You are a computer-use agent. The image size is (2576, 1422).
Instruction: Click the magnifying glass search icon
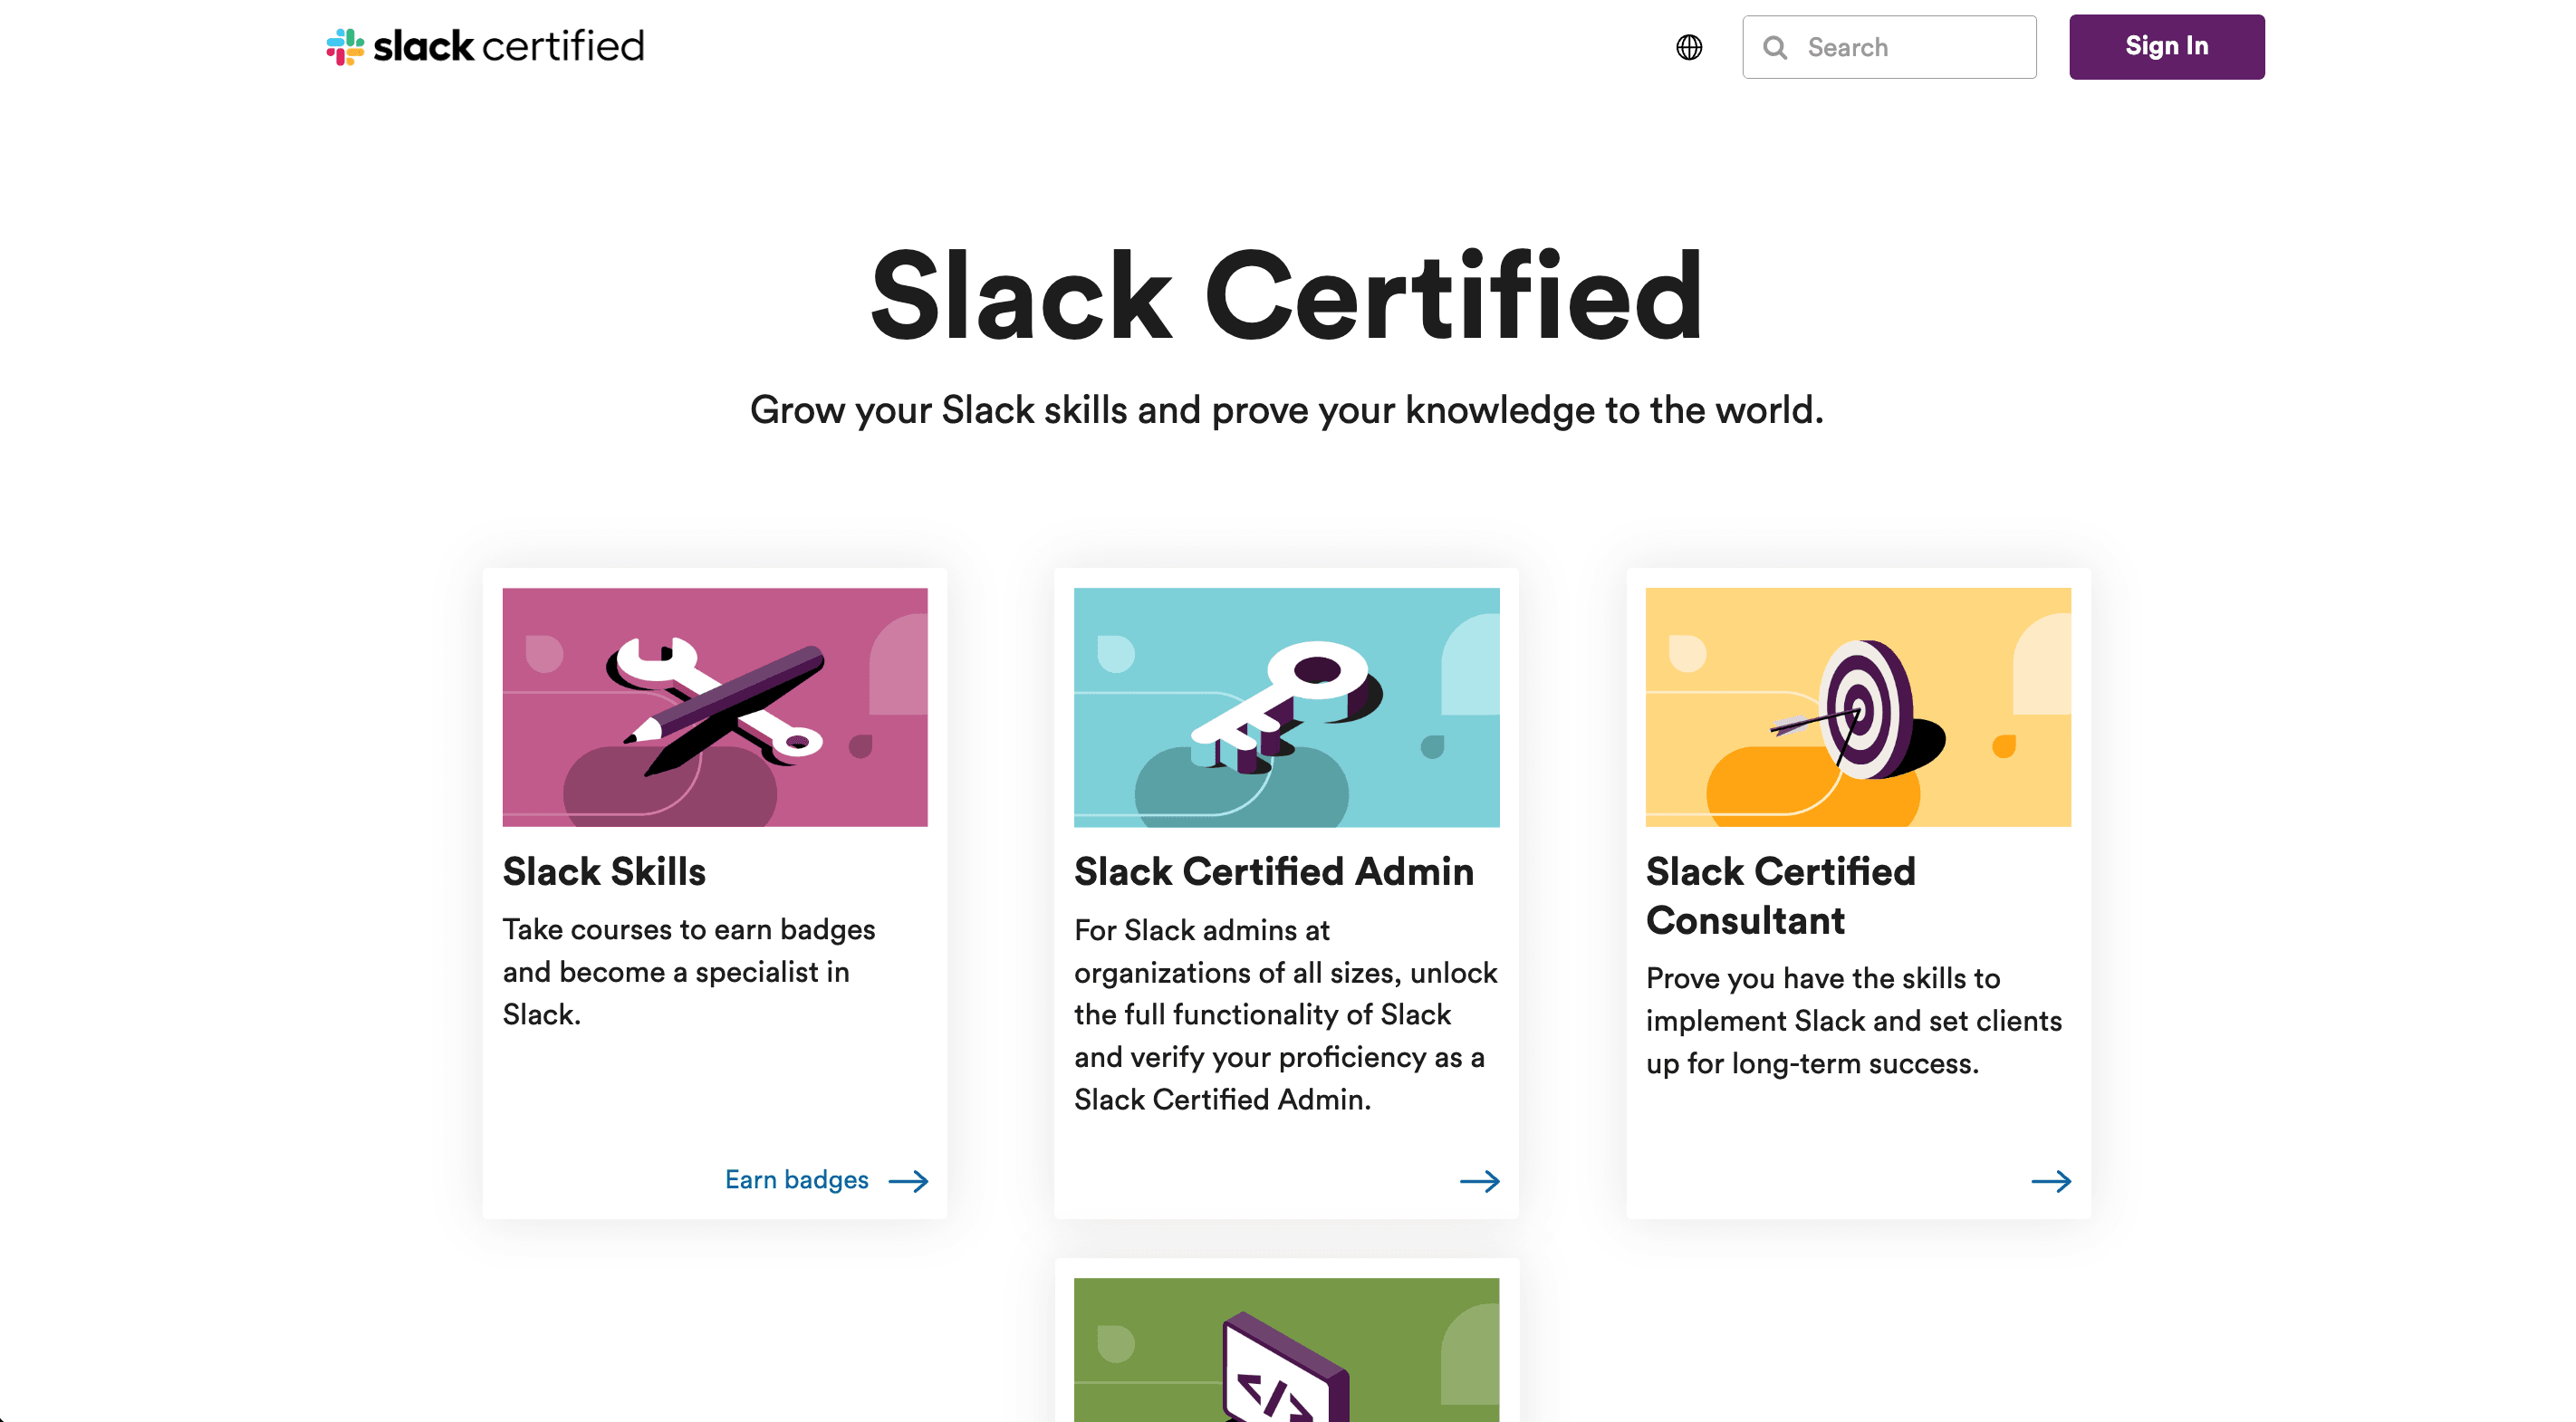[x=1775, y=47]
